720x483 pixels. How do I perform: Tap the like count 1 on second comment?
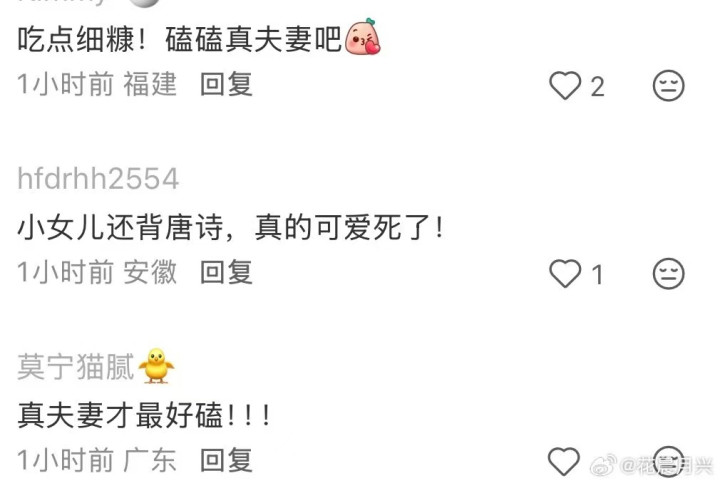click(597, 275)
